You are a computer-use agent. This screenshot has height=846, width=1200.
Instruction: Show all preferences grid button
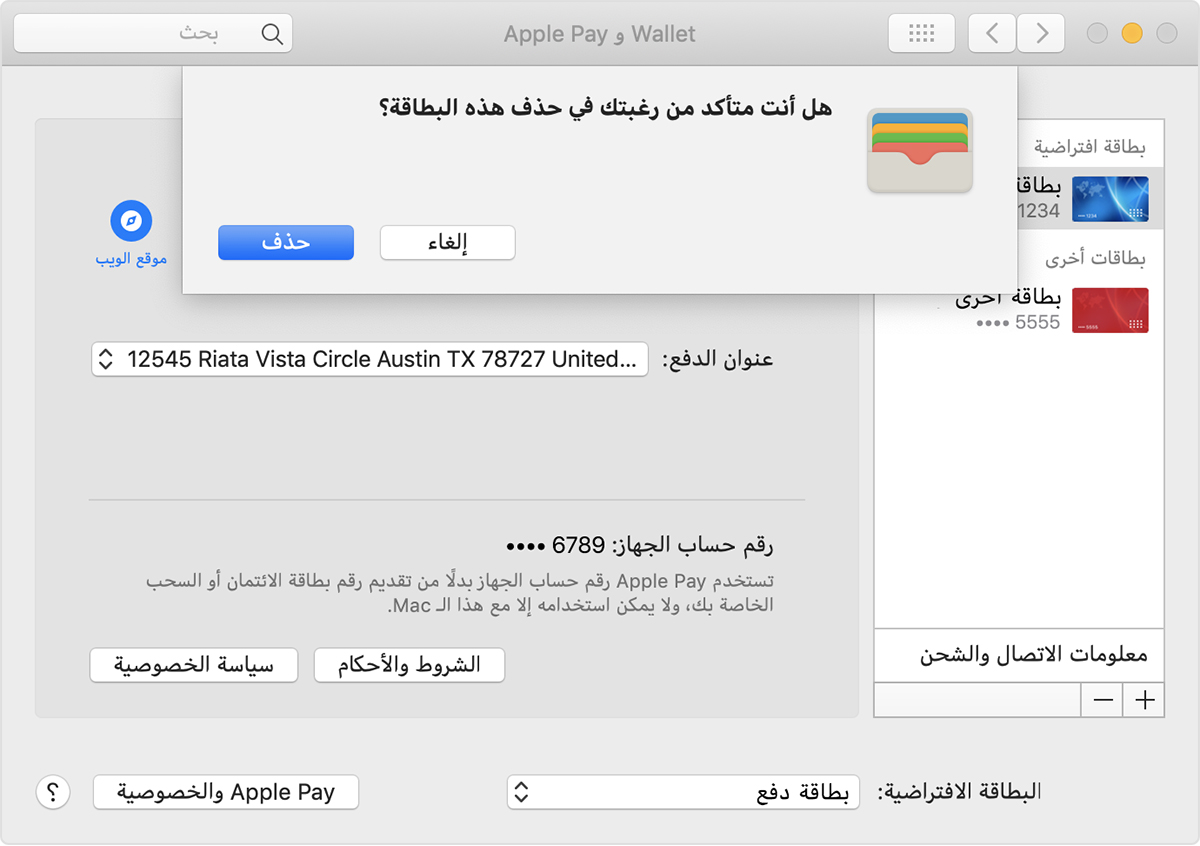pyautogui.click(x=921, y=33)
